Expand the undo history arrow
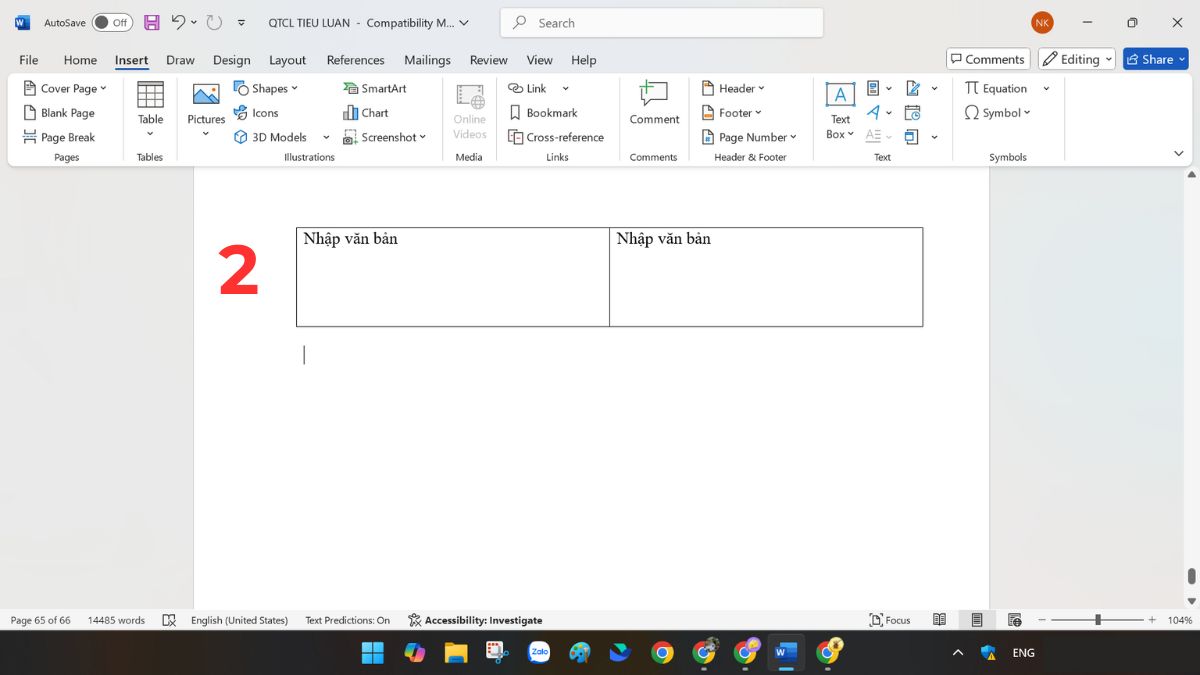 point(194,22)
